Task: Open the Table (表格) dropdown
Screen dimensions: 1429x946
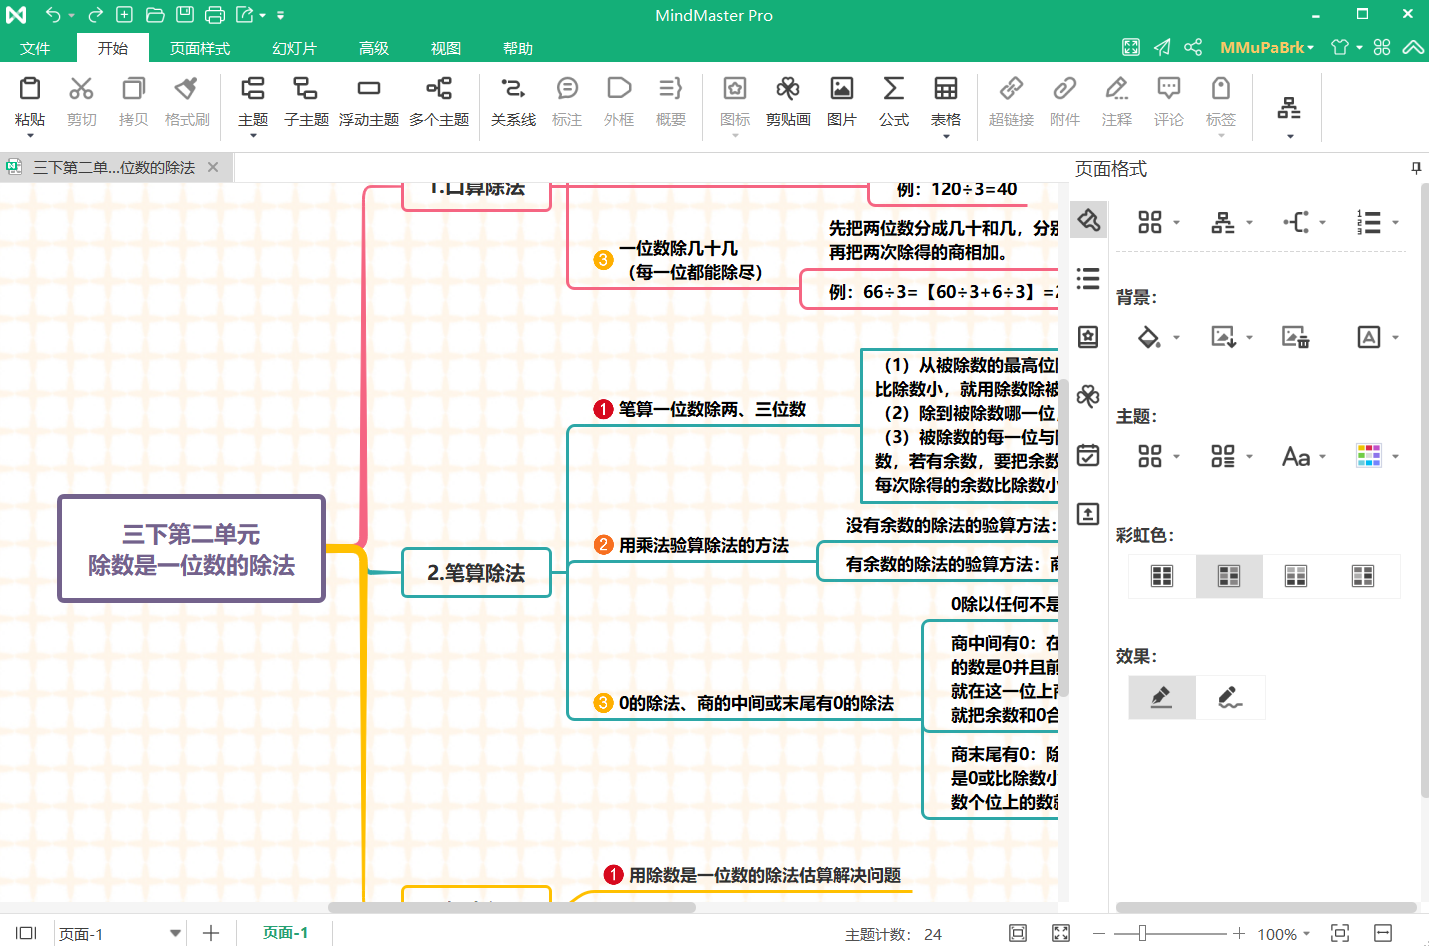Action: click(x=946, y=135)
